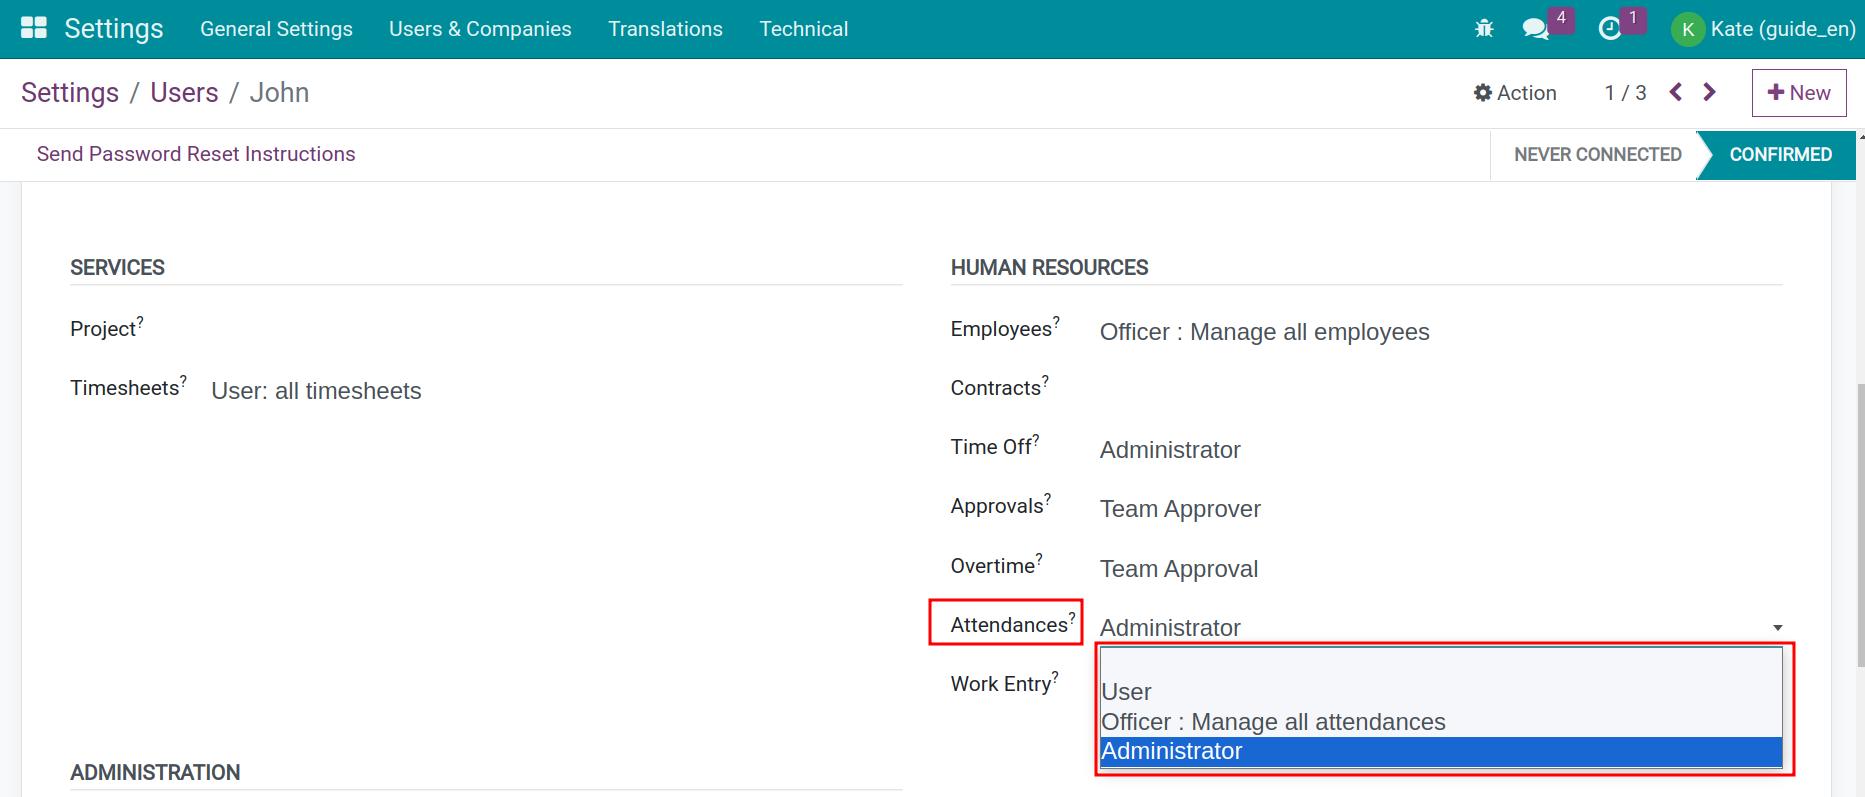Click Kate's user avatar
Viewport: 1865px width, 797px height.
pyautogui.click(x=1687, y=29)
